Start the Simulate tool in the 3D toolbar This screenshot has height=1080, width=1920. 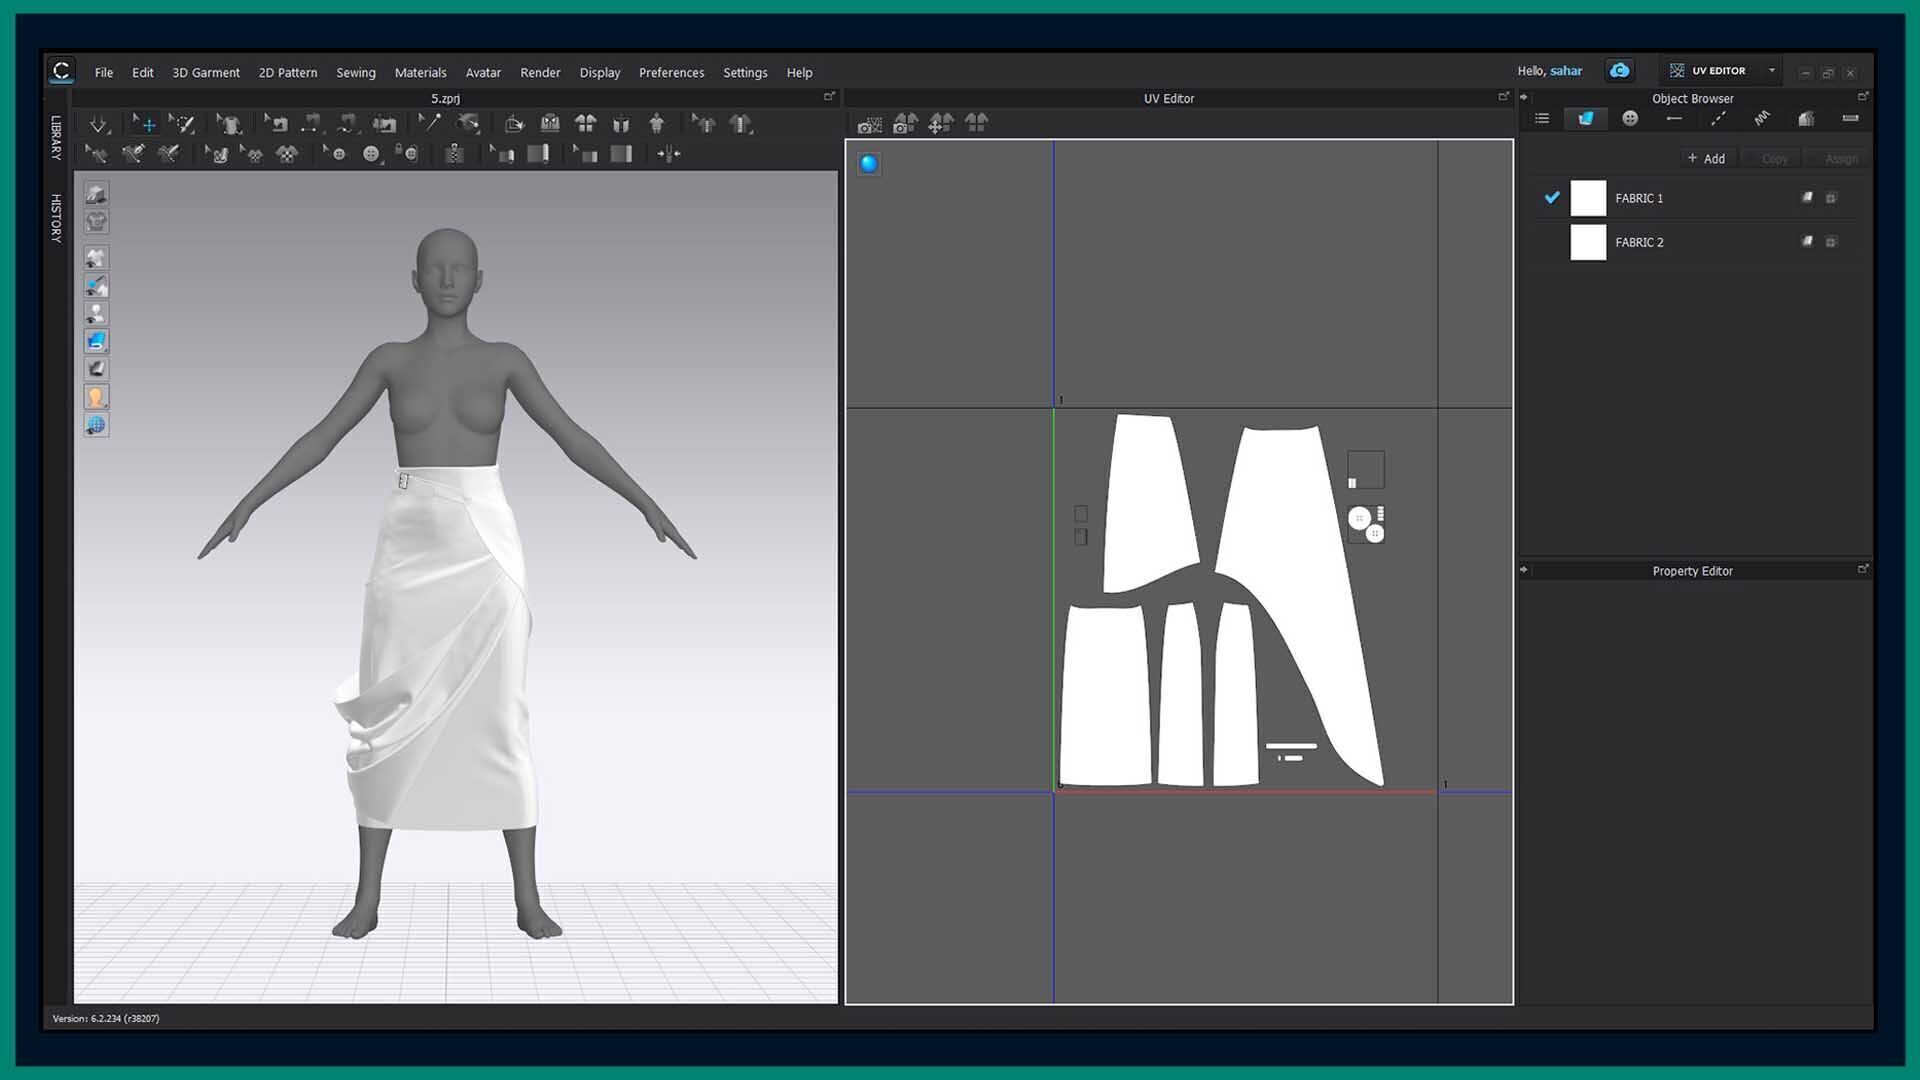point(98,125)
